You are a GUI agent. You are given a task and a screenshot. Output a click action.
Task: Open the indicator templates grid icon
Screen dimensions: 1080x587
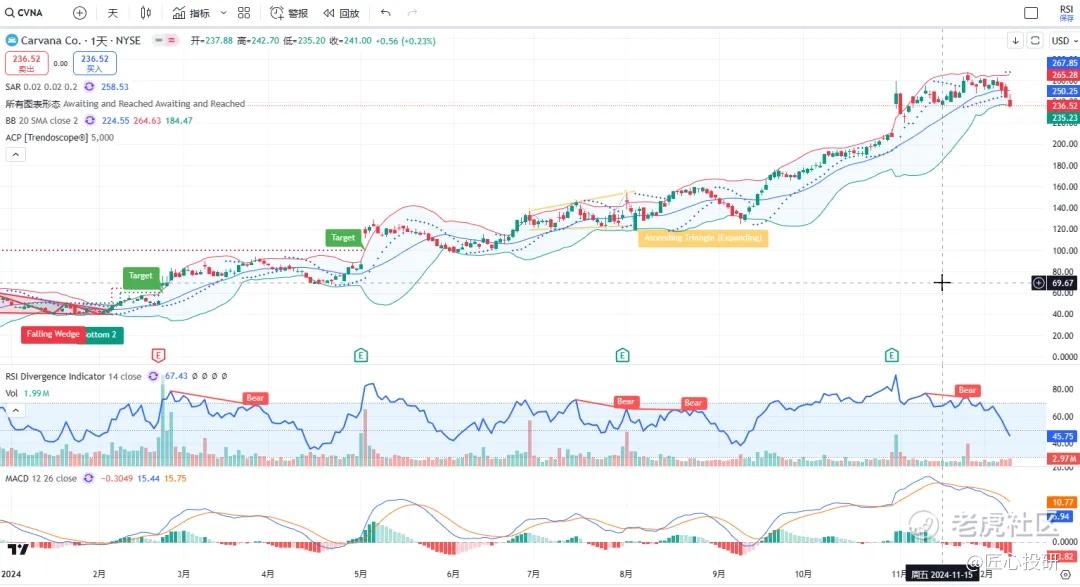(x=244, y=12)
